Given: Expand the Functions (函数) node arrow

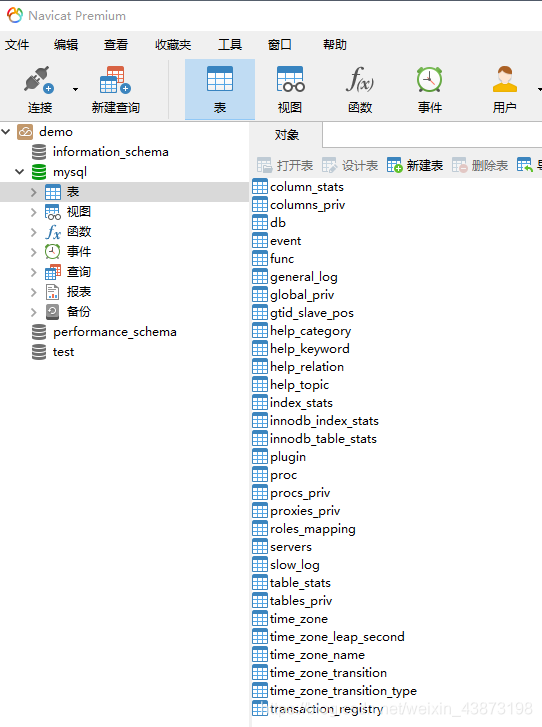Looking at the screenshot, I should pyautogui.click(x=33, y=232).
